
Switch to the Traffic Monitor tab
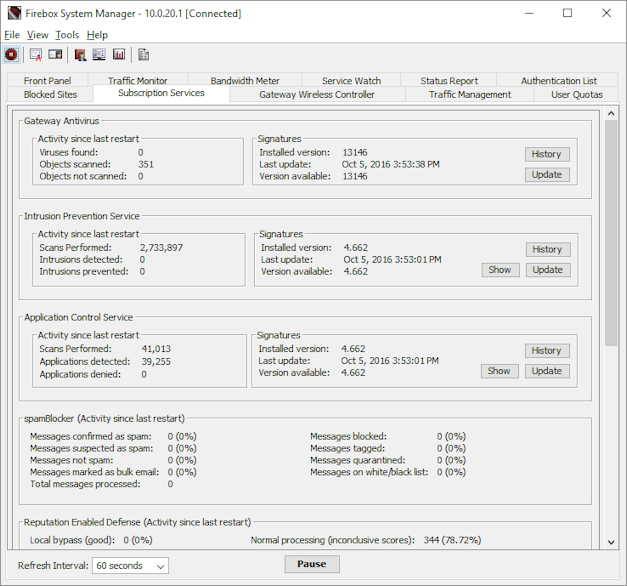pos(137,81)
